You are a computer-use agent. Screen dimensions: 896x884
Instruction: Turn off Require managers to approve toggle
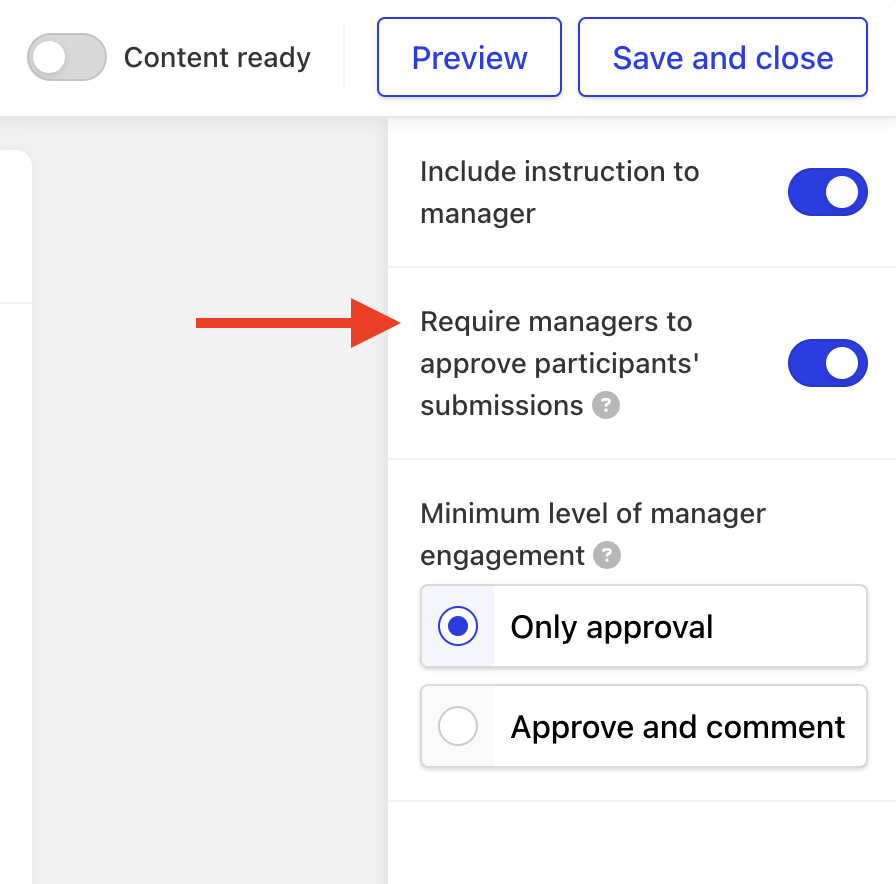827,363
